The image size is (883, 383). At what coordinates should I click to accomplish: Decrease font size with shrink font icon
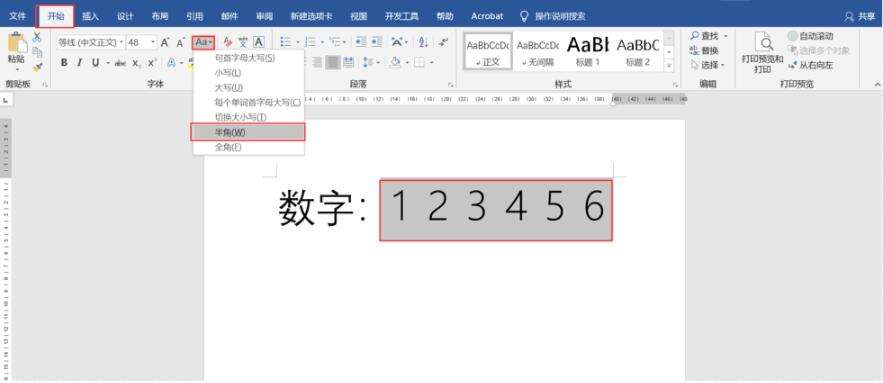[x=180, y=42]
